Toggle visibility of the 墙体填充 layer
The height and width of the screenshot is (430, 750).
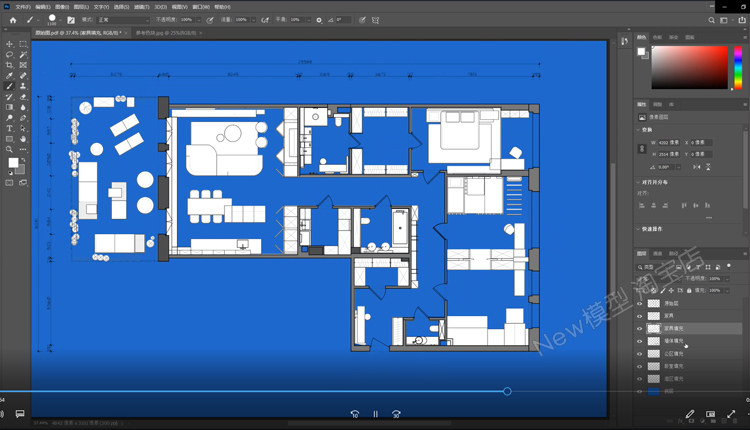640,341
